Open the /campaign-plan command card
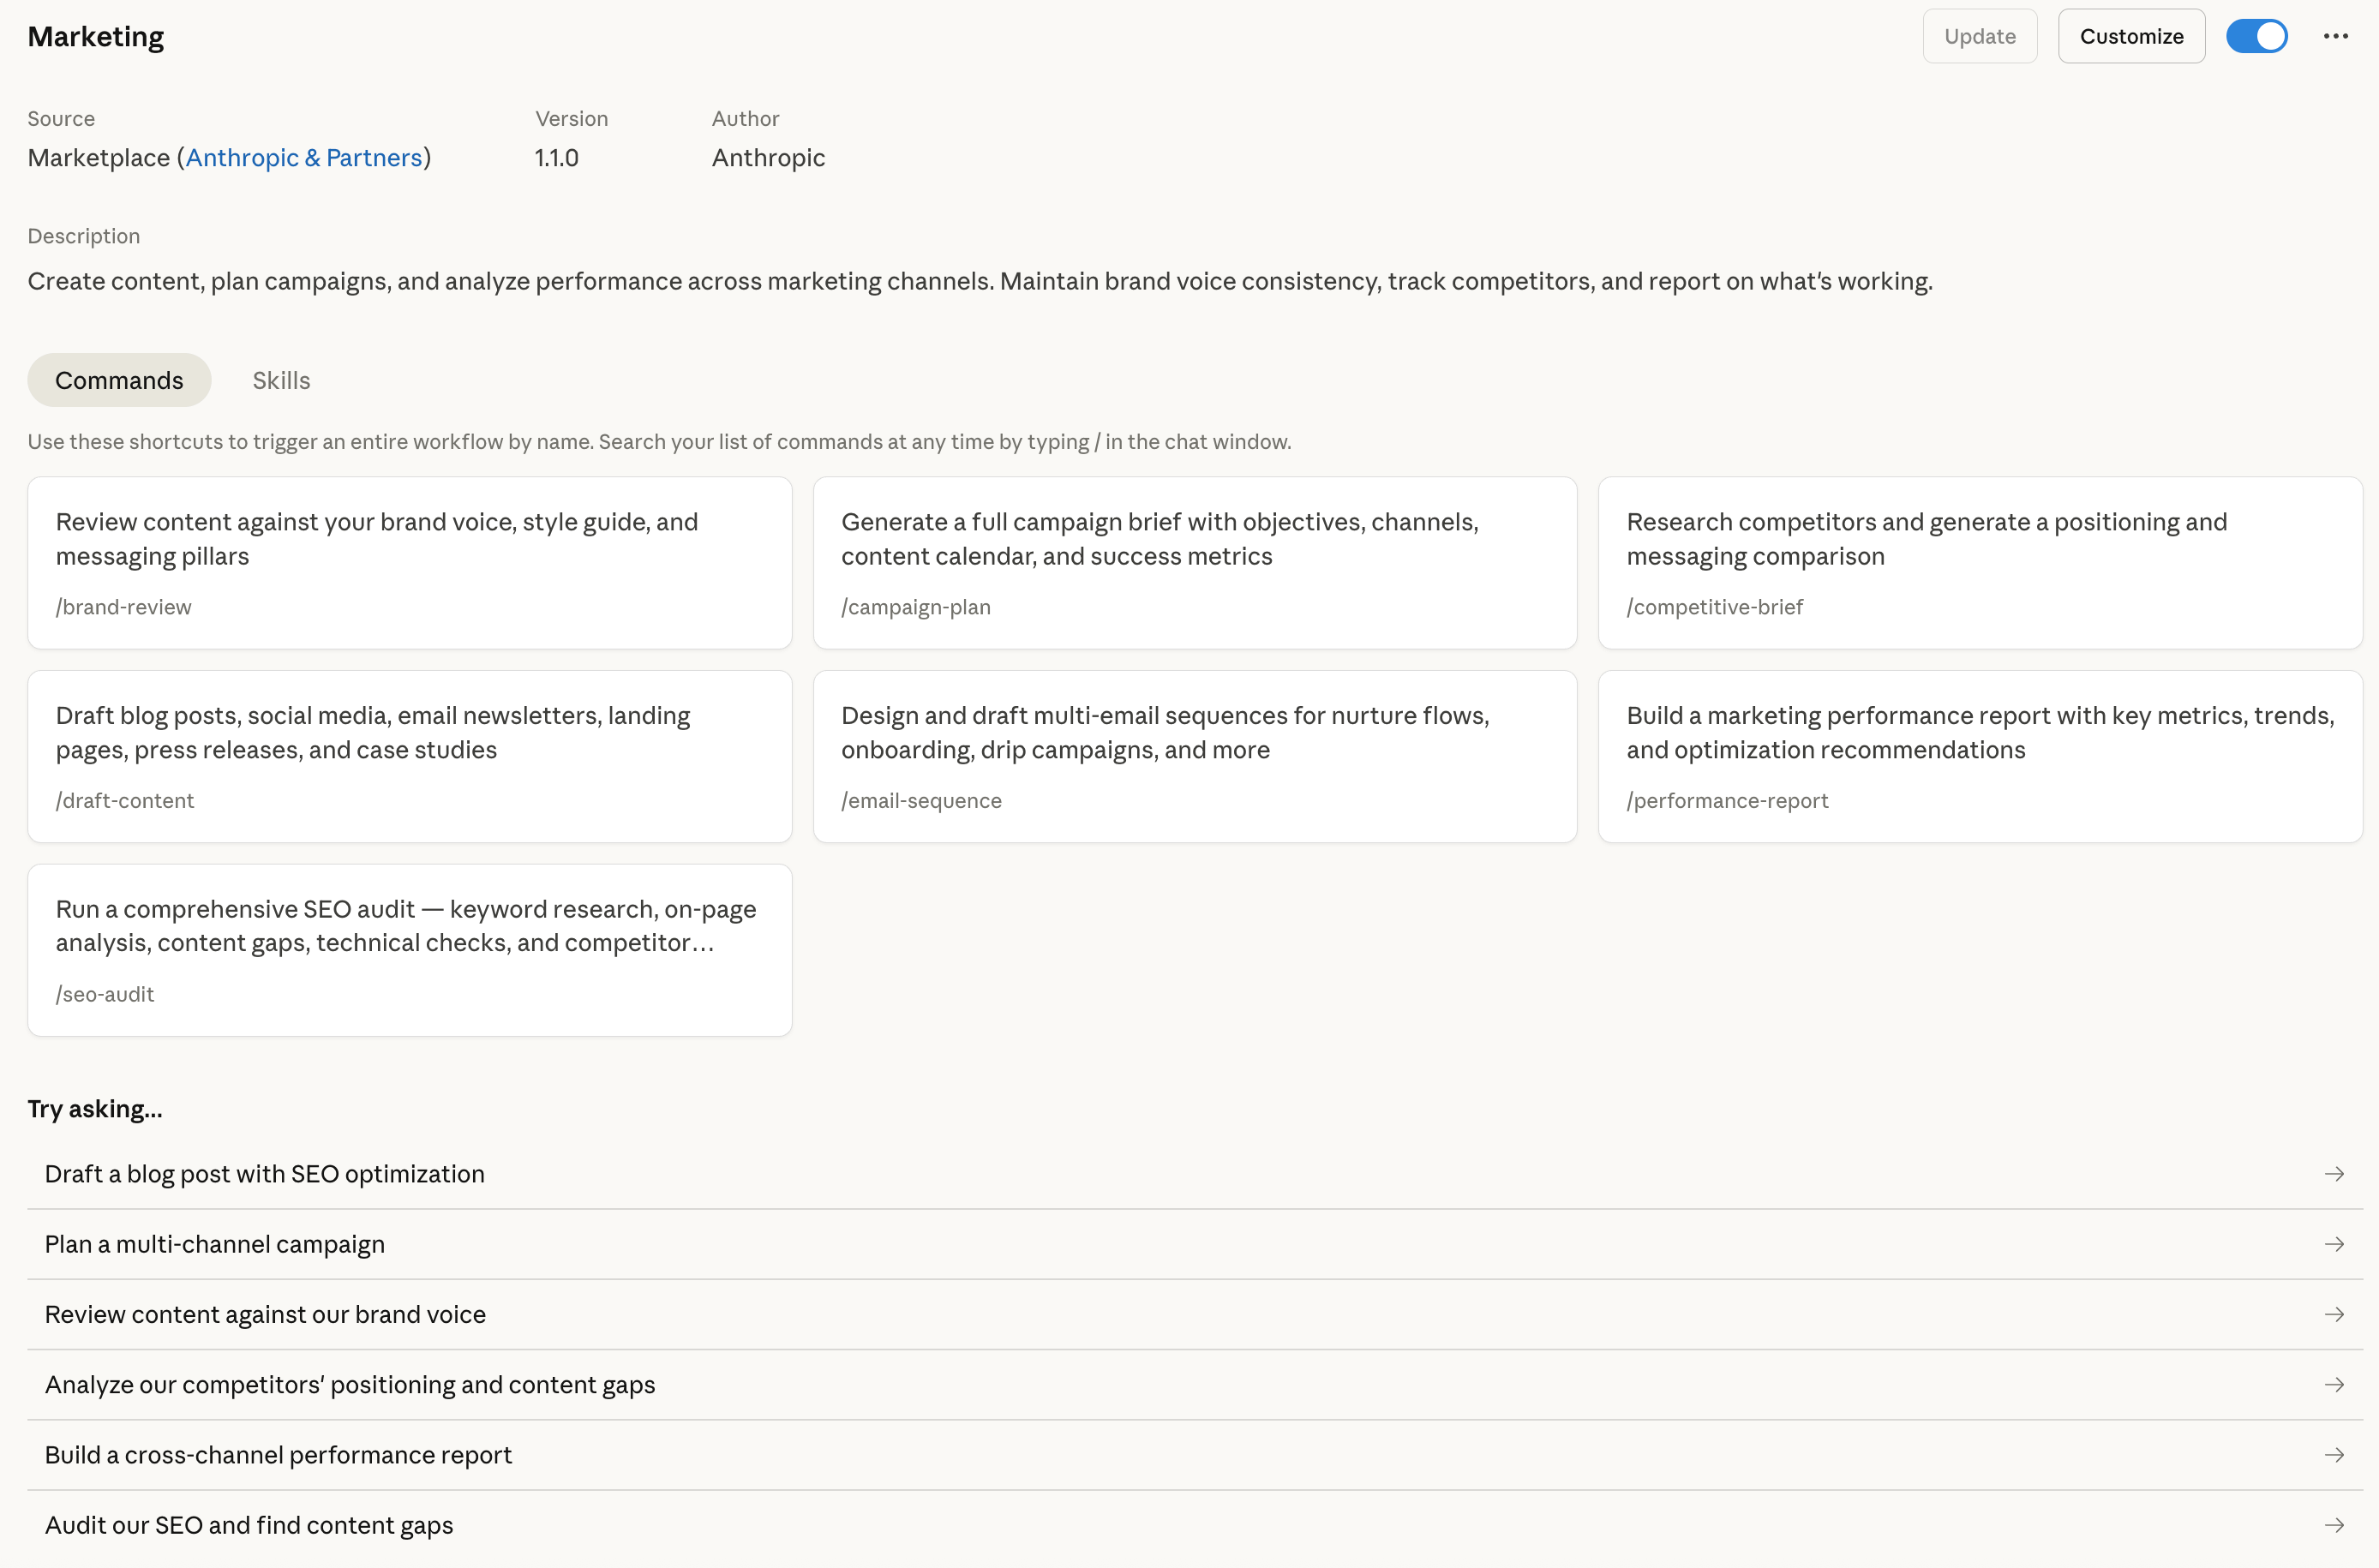The image size is (2379, 1568). click(x=1195, y=563)
